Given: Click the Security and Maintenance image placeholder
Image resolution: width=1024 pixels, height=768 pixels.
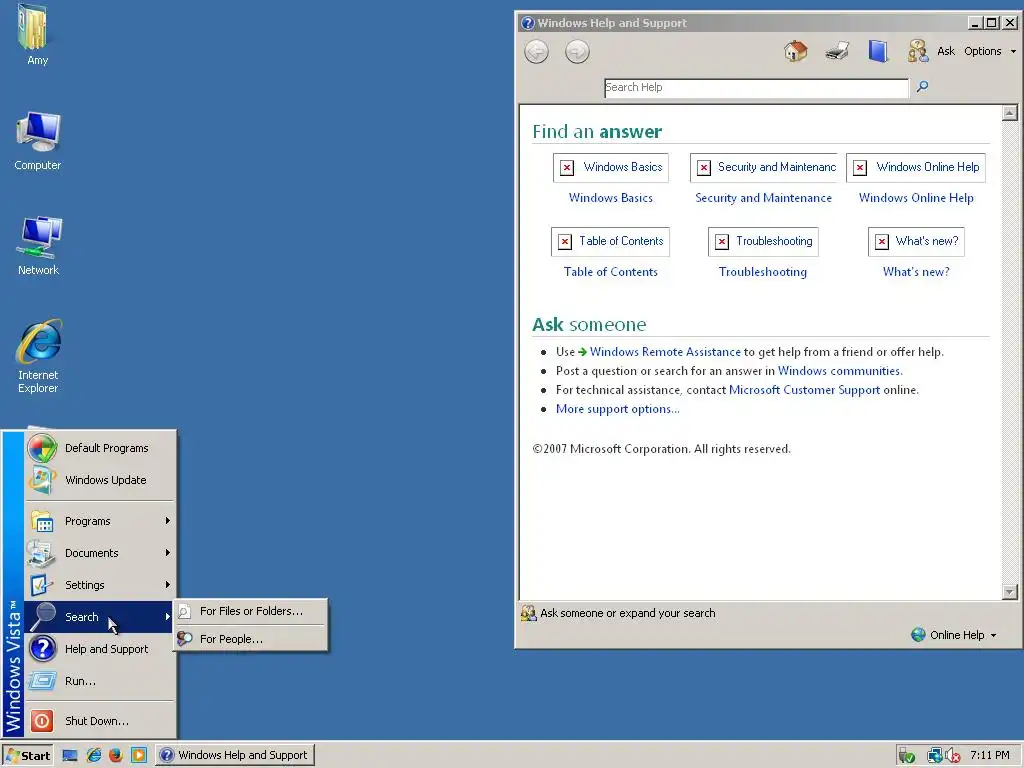Looking at the screenshot, I should click(x=763, y=167).
